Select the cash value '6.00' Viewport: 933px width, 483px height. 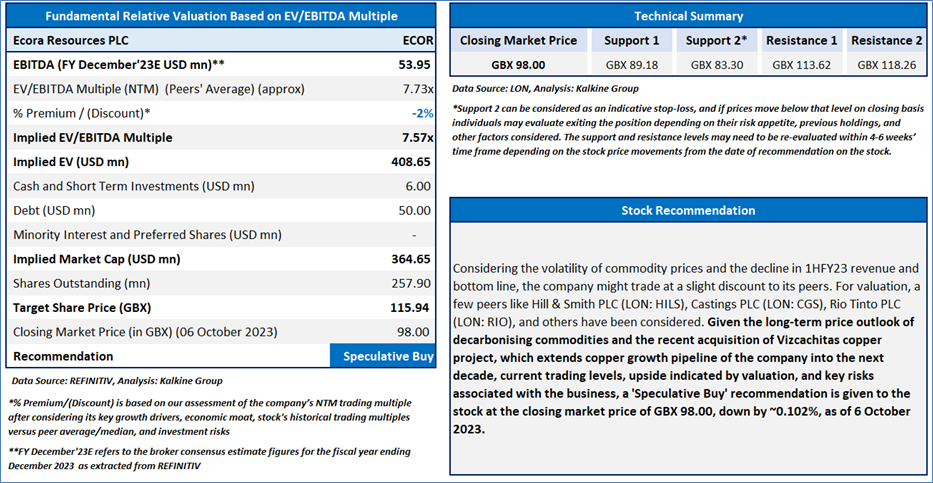419,186
